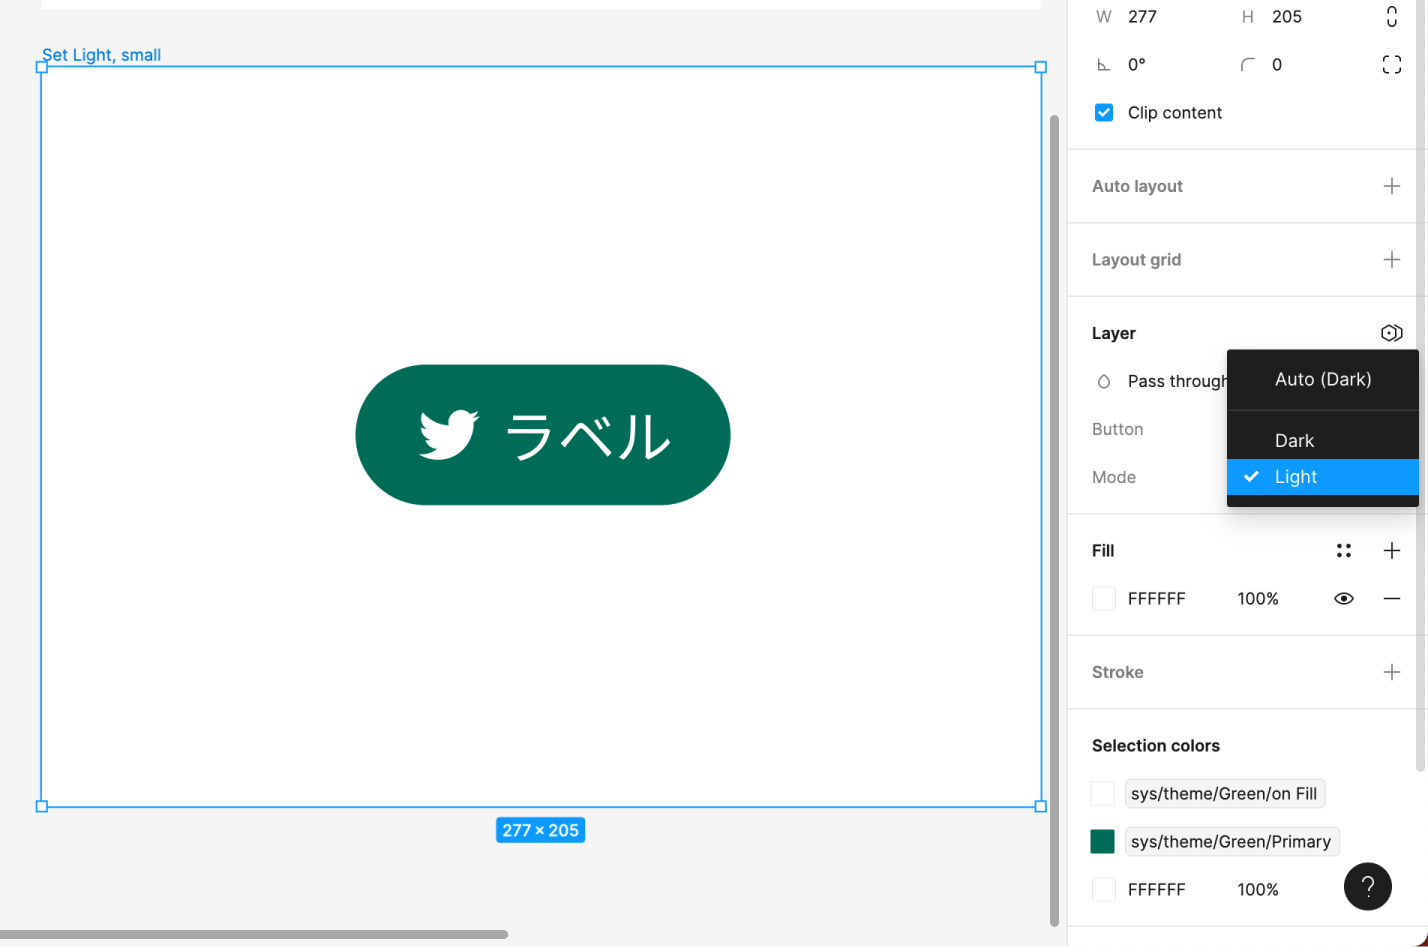Click the Button mode label
This screenshot has width=1428, height=947.
(x=1118, y=429)
